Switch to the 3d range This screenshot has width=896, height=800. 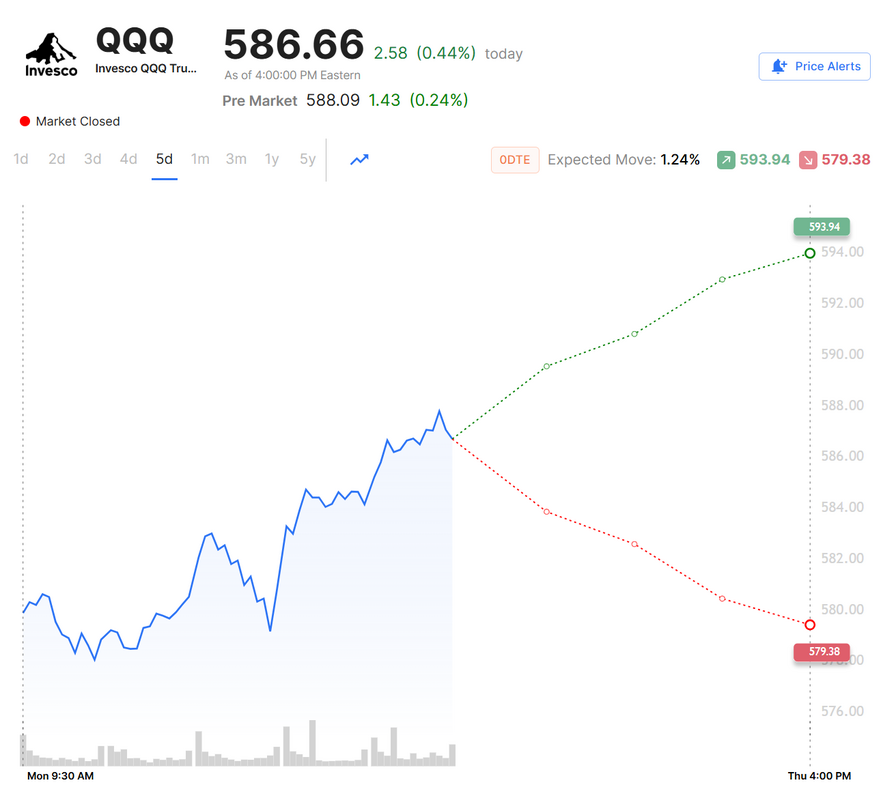point(93,159)
